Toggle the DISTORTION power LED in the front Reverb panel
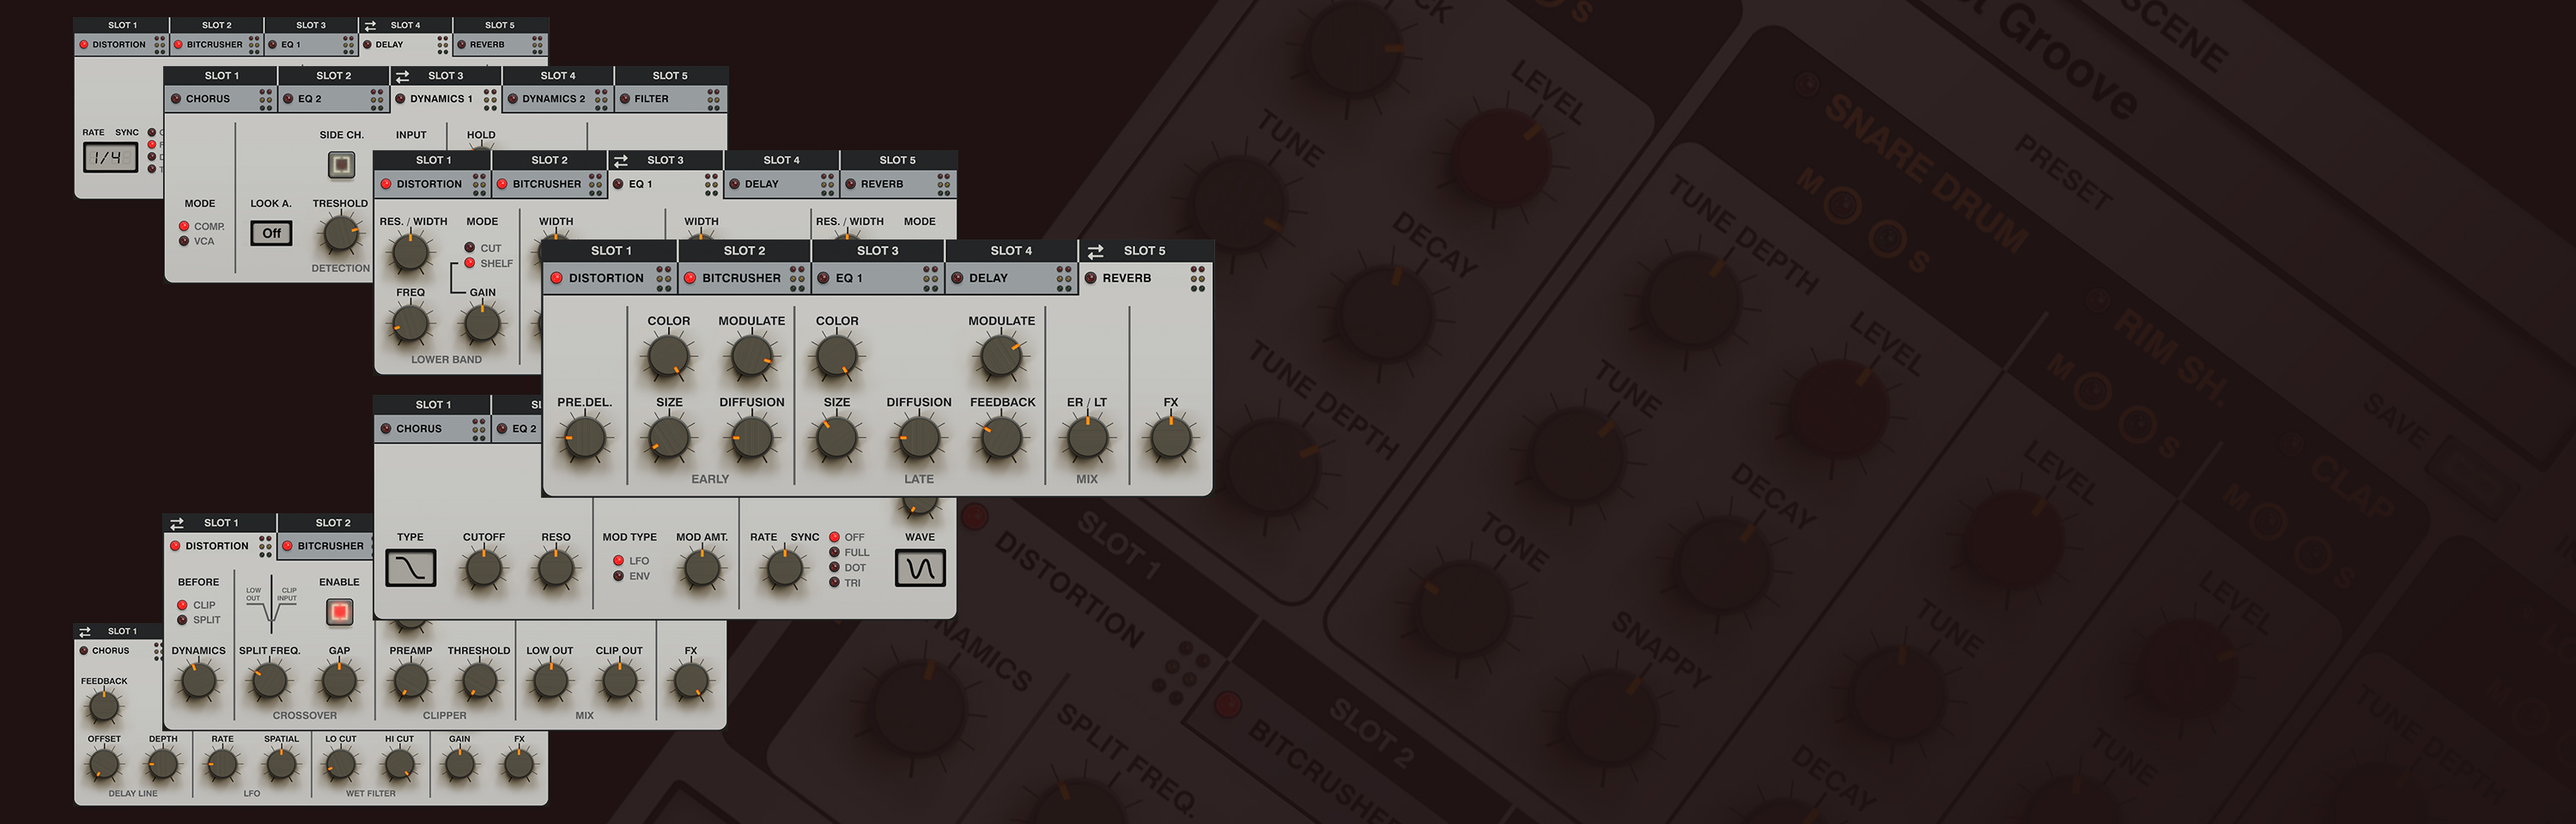This screenshot has height=824, width=2576. [x=556, y=278]
